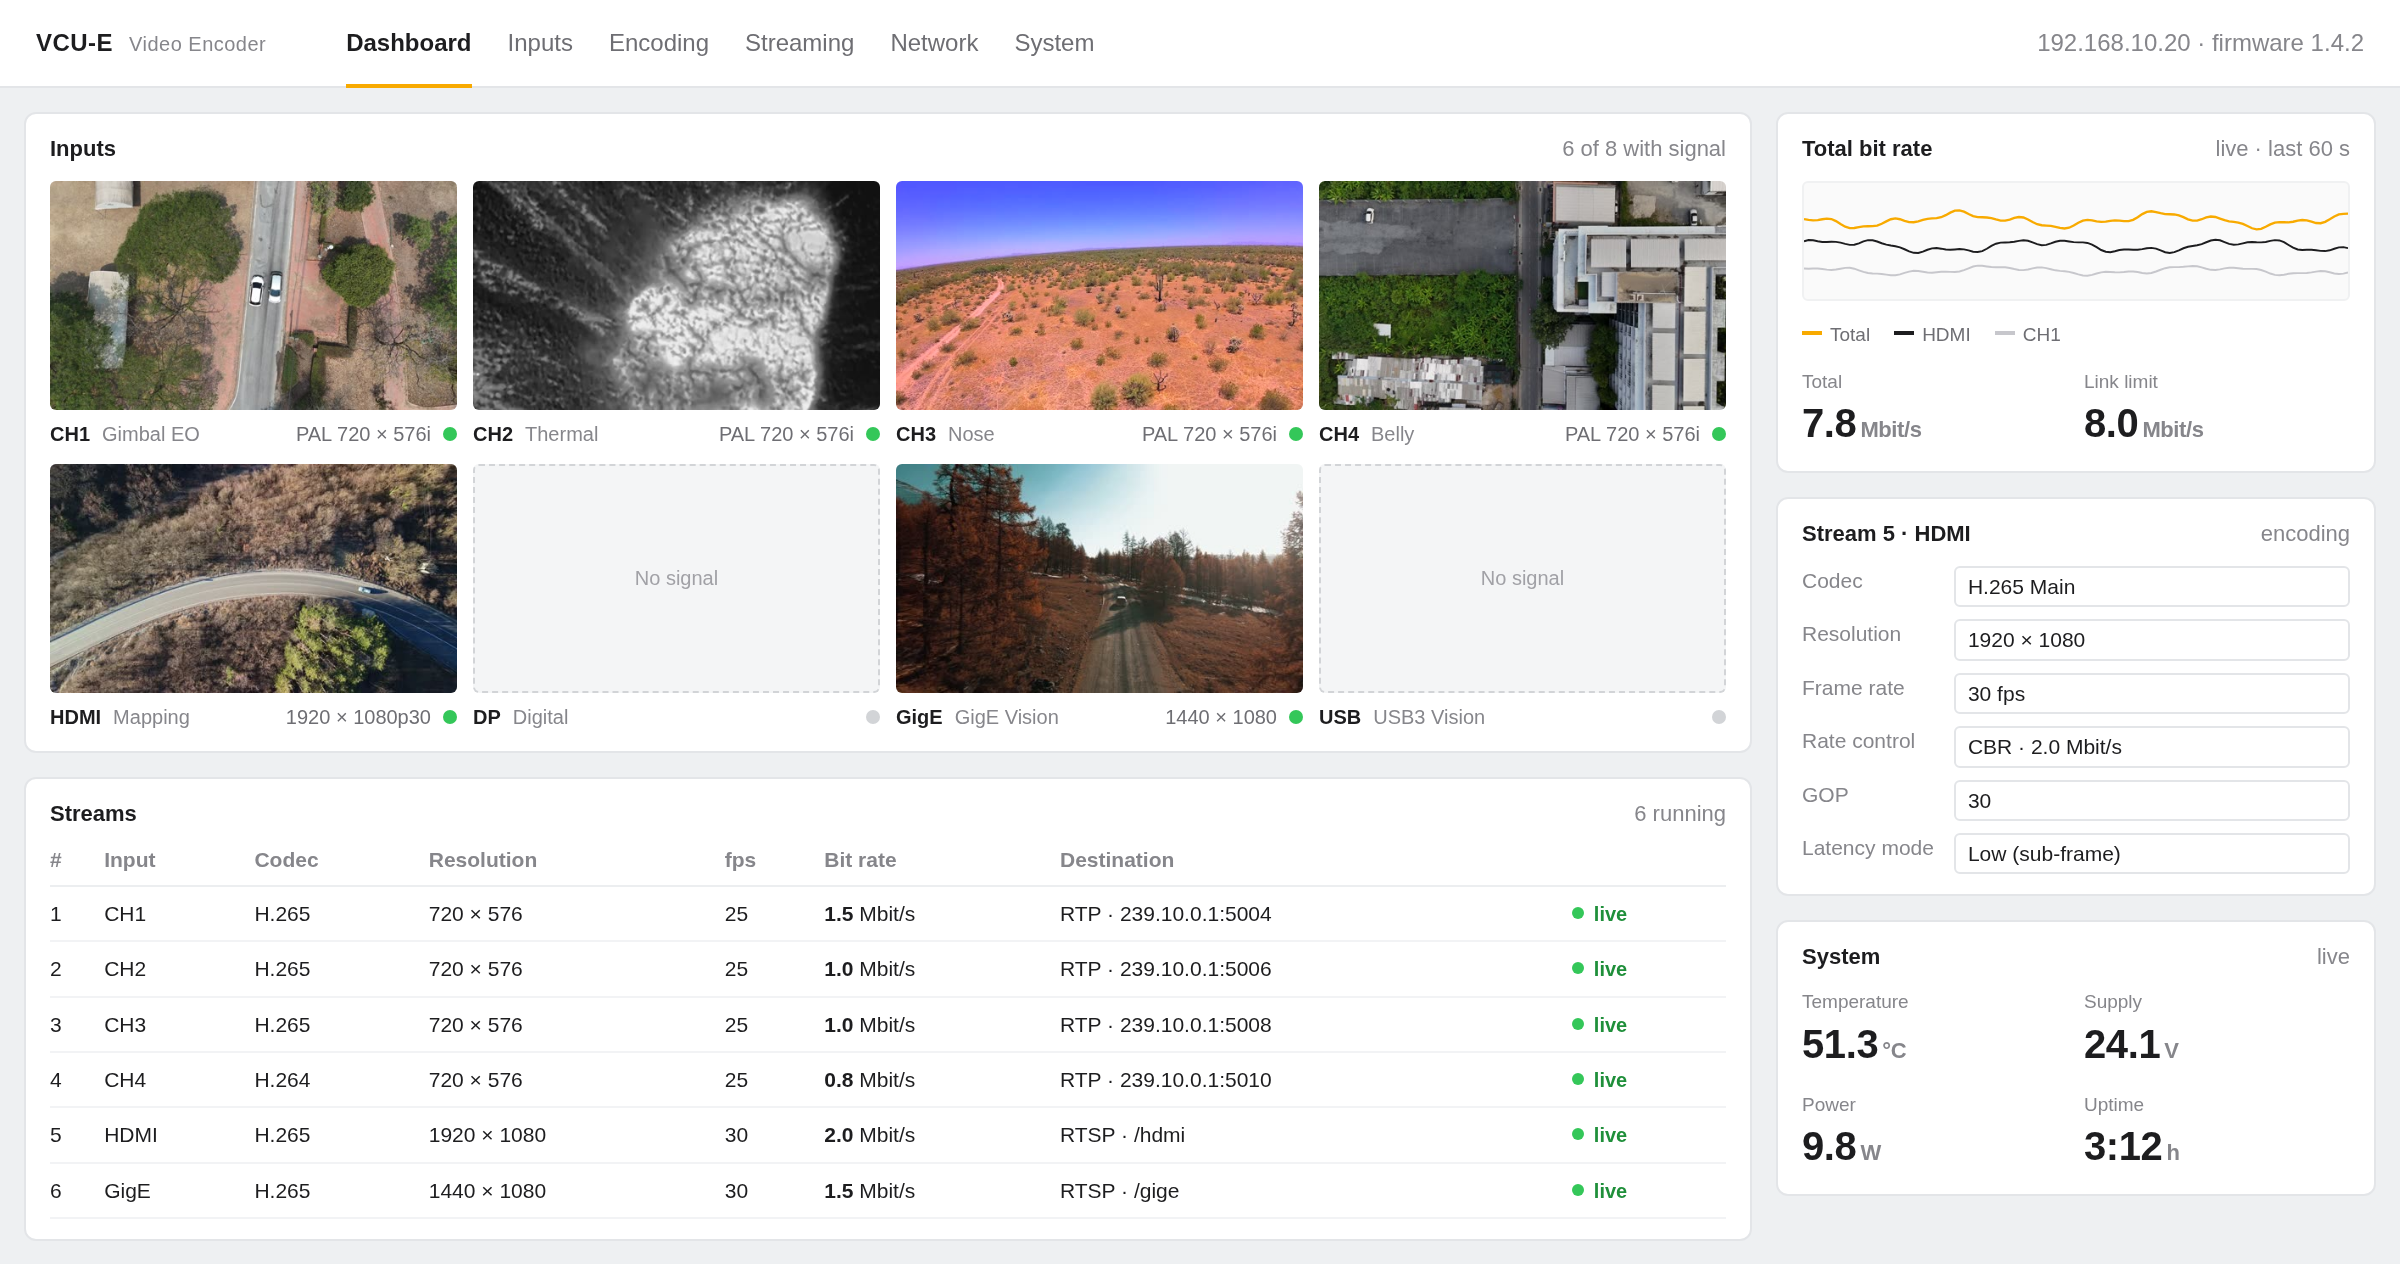This screenshot has height=1264, width=2400.
Task: Click the VCU-E Video Encoder logo
Action: pos(151,43)
